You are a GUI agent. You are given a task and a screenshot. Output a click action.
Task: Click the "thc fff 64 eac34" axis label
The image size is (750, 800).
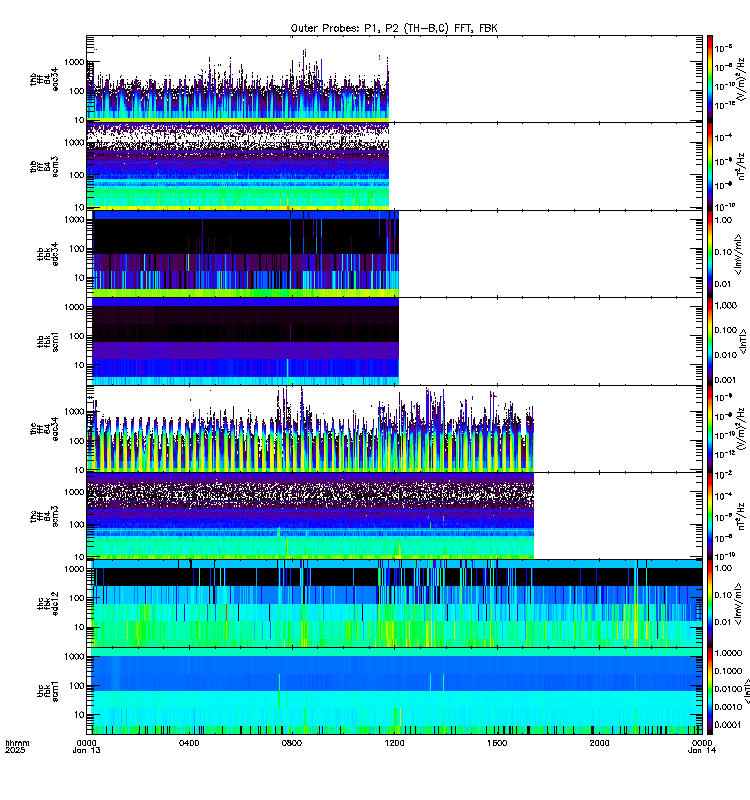tap(44, 429)
